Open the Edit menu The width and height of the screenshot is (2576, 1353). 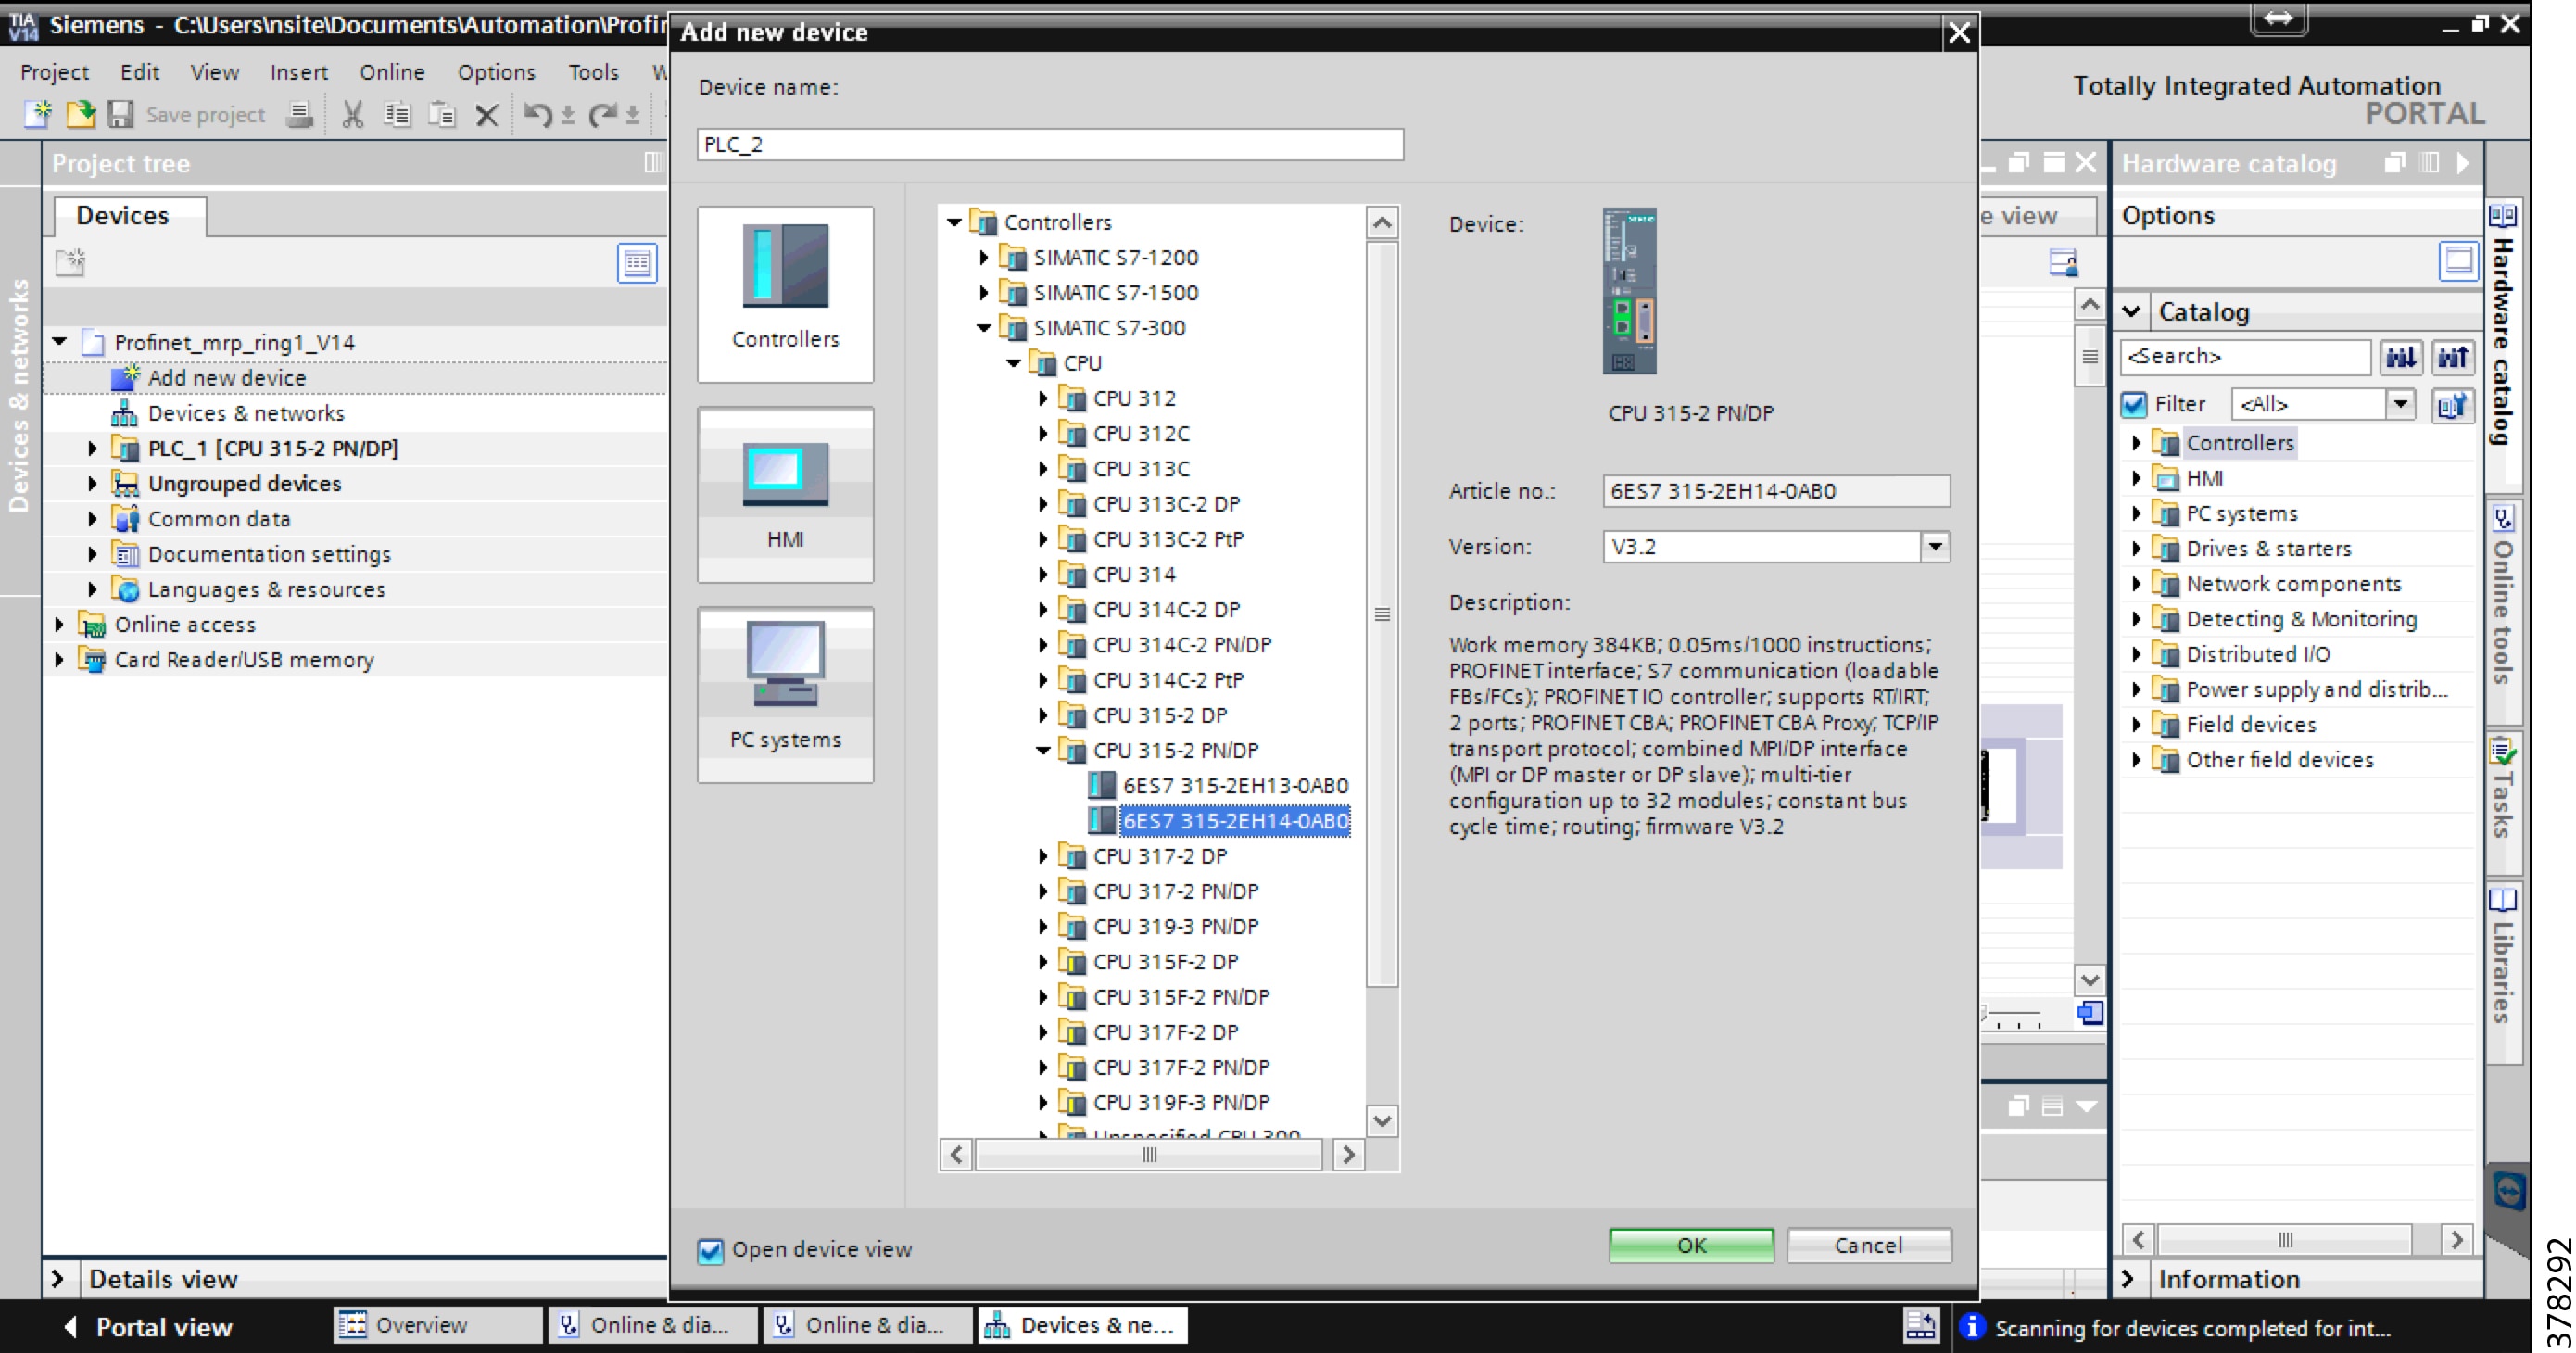coord(140,72)
